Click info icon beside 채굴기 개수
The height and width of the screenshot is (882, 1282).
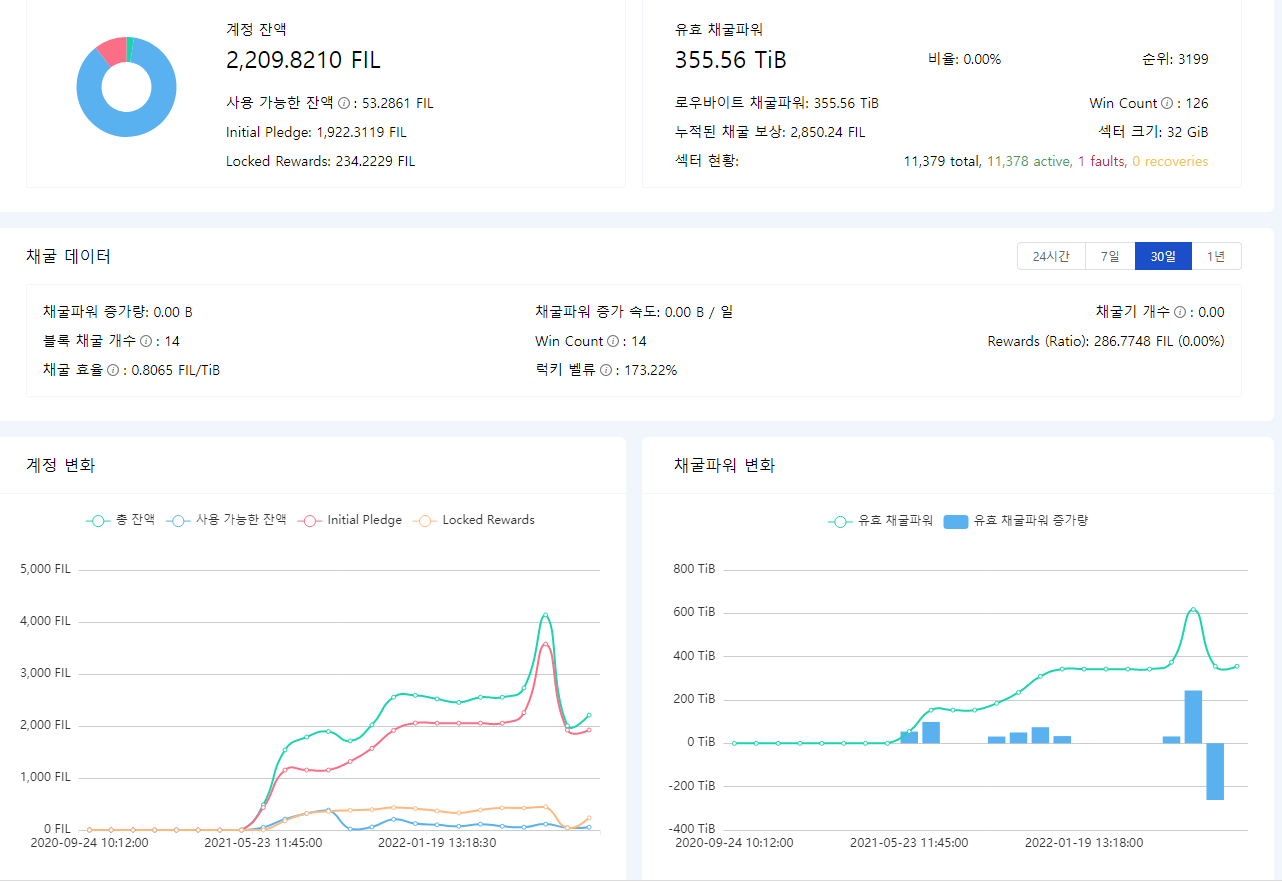[1179, 312]
